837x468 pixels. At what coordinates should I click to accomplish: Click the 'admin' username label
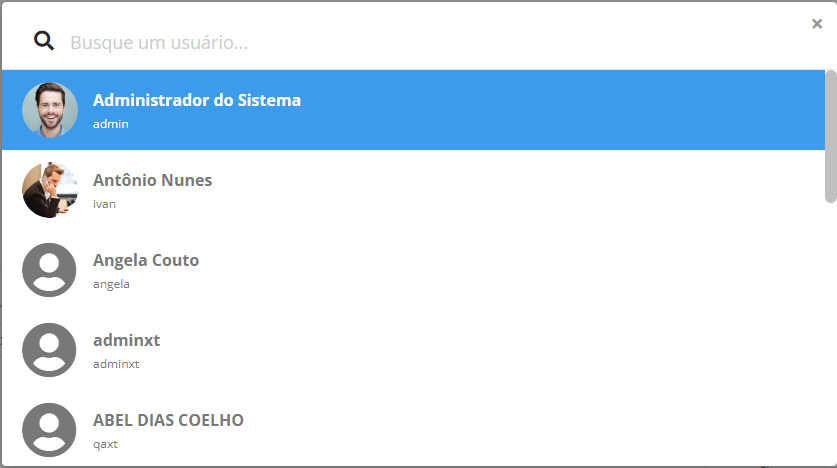(110, 124)
